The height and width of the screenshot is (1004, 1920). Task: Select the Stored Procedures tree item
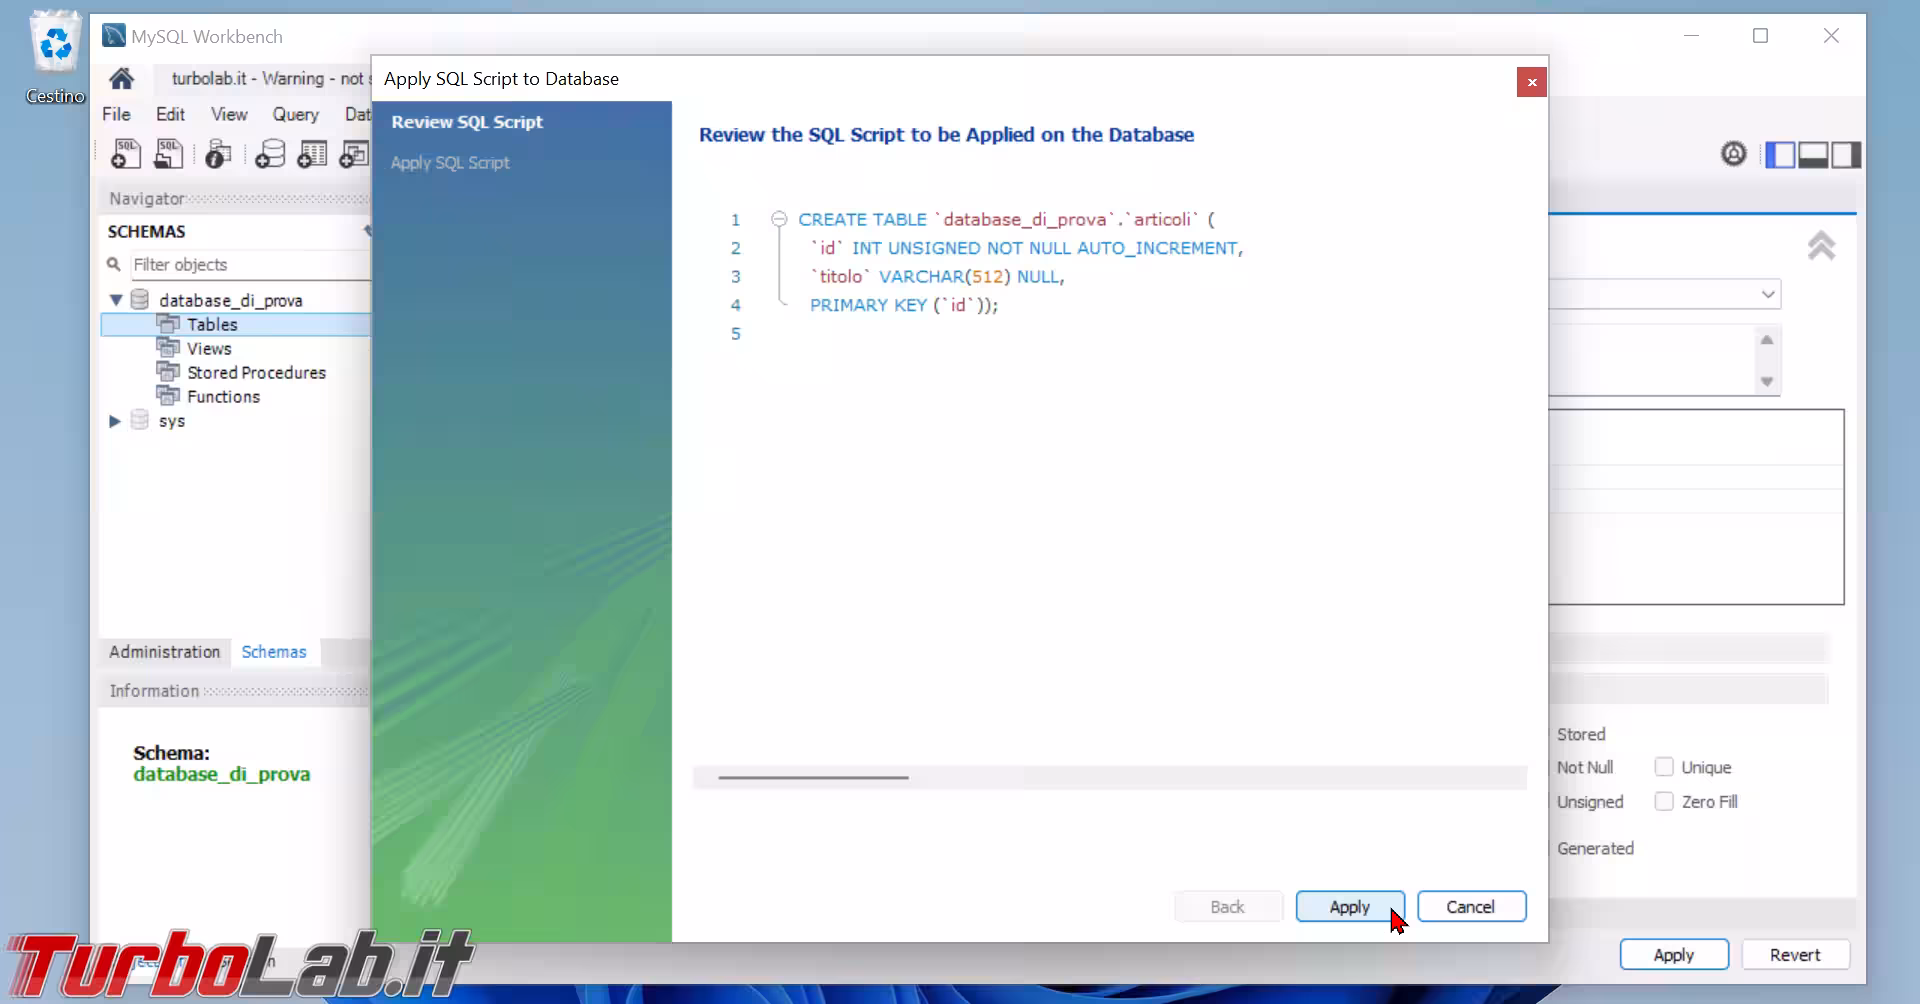[x=256, y=372]
